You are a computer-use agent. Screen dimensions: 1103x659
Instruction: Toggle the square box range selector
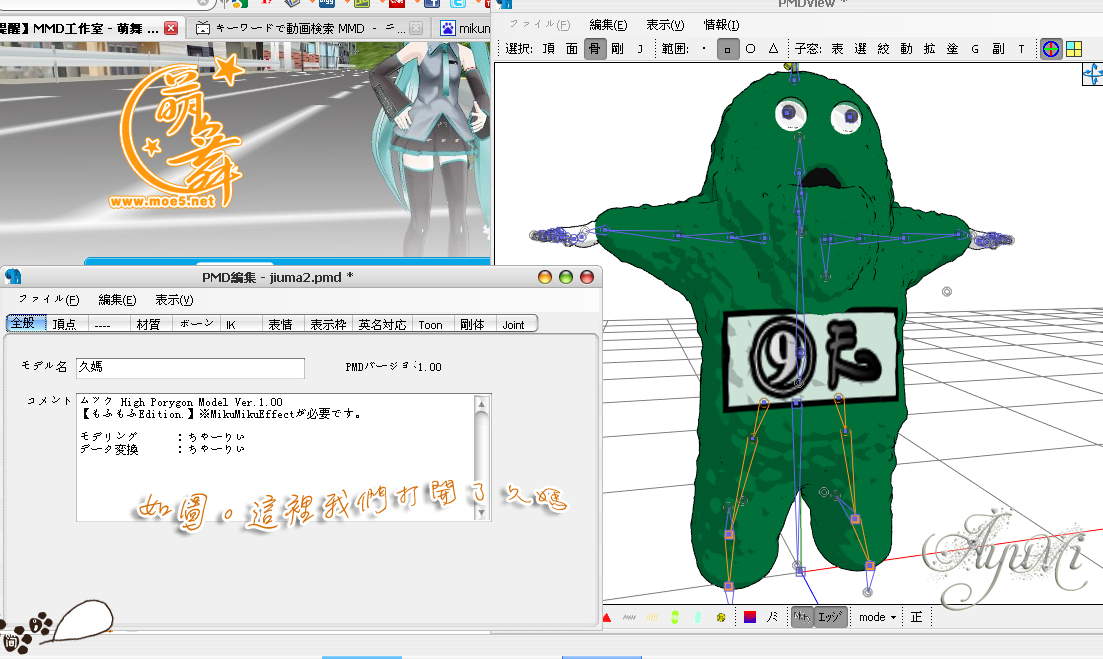coord(728,49)
